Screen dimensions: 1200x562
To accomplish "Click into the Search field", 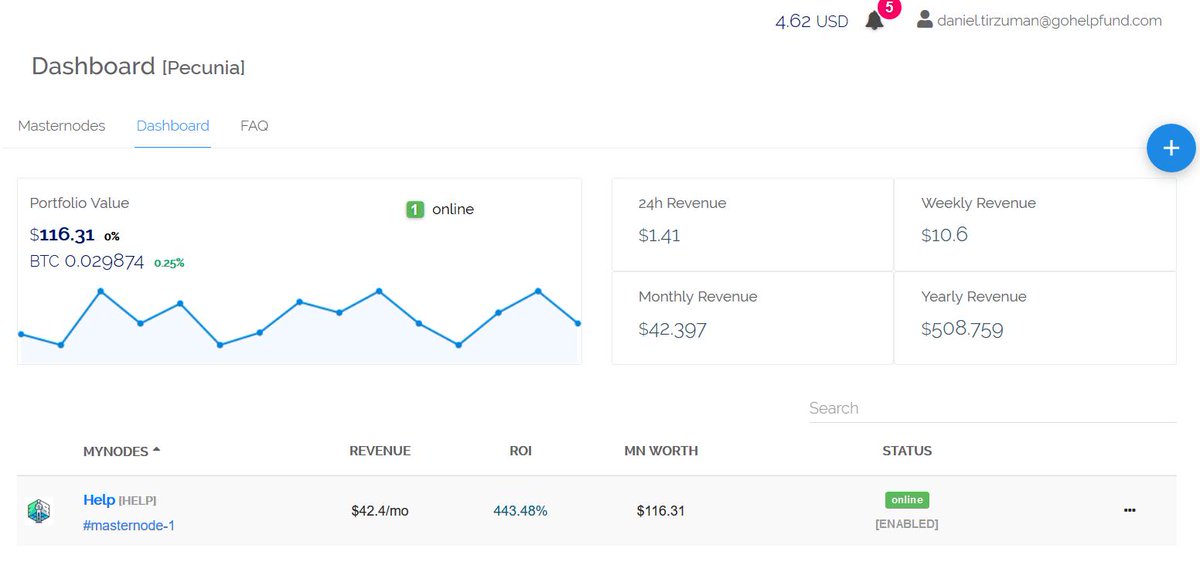I will coord(992,408).
